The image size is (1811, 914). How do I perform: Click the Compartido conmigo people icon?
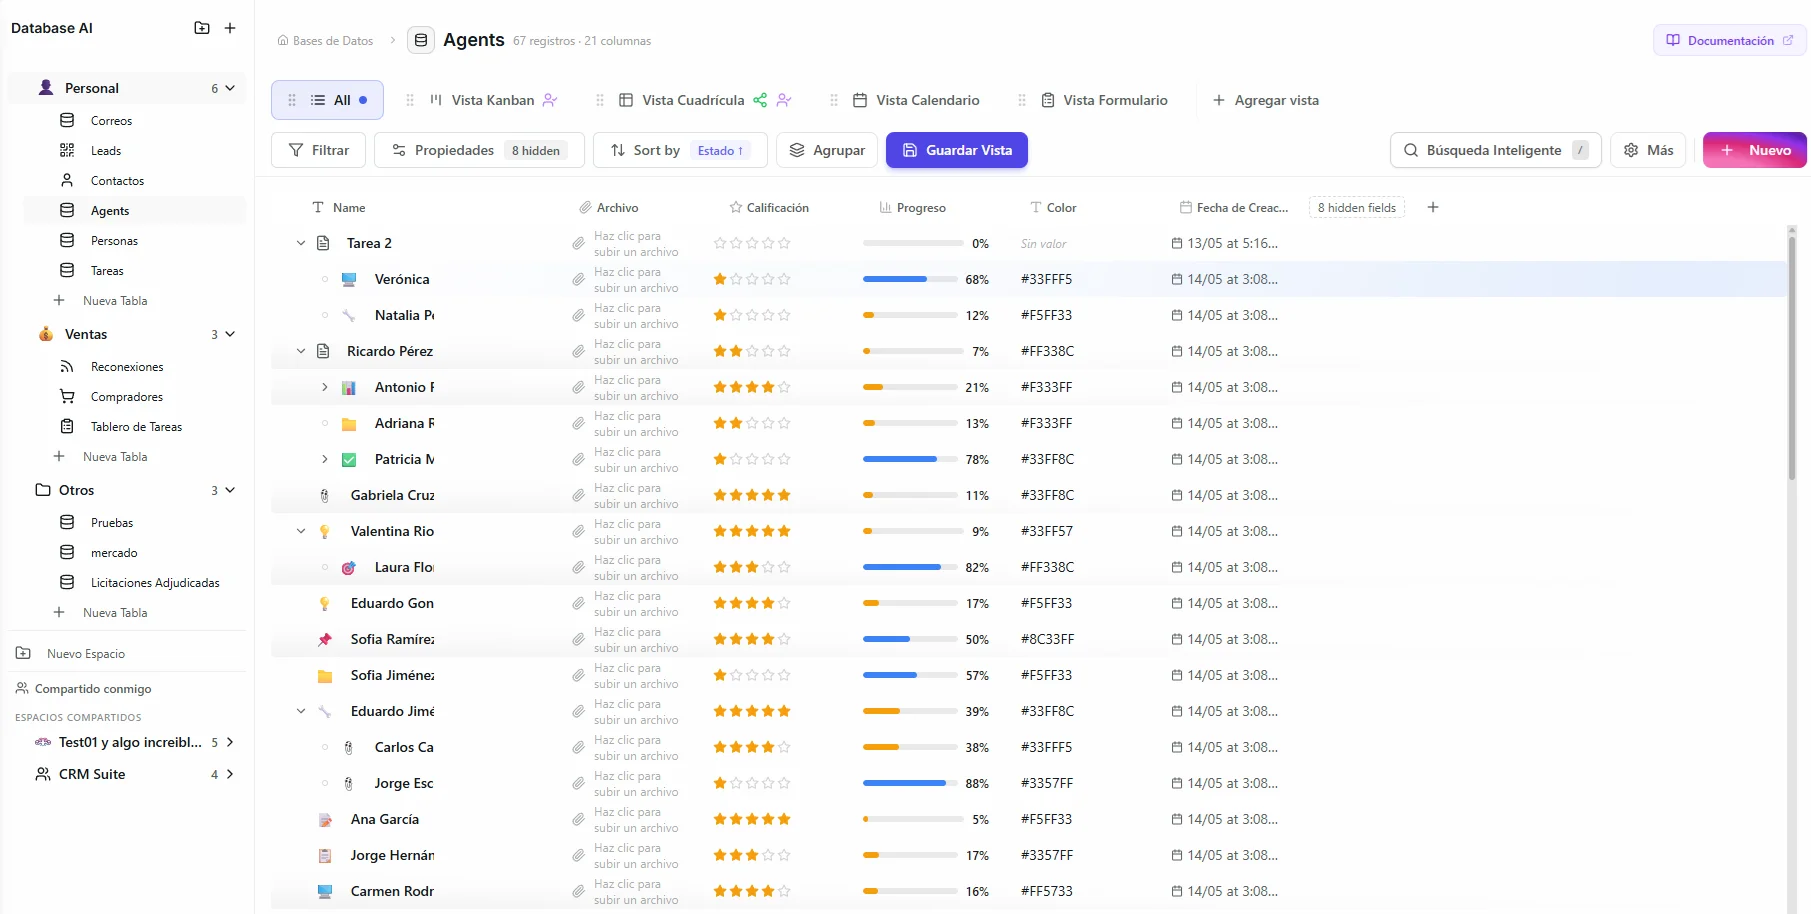[22, 688]
